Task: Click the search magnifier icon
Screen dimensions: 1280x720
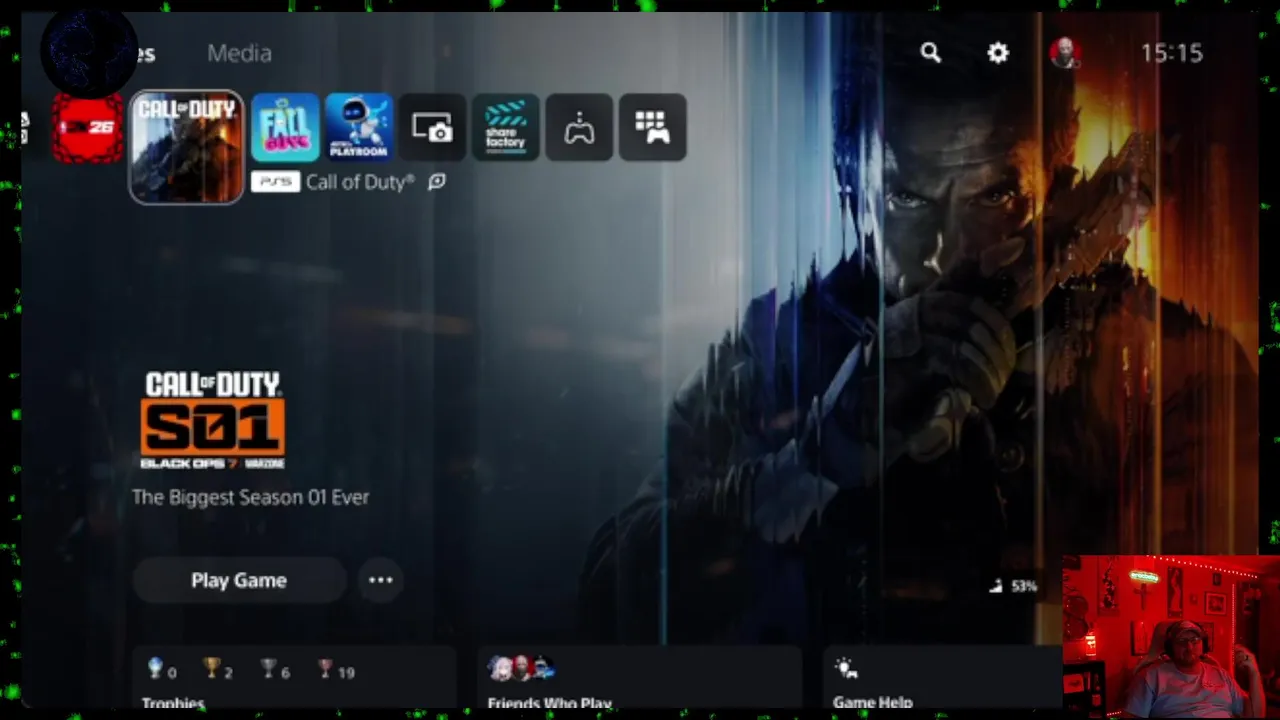Action: pyautogui.click(x=931, y=53)
